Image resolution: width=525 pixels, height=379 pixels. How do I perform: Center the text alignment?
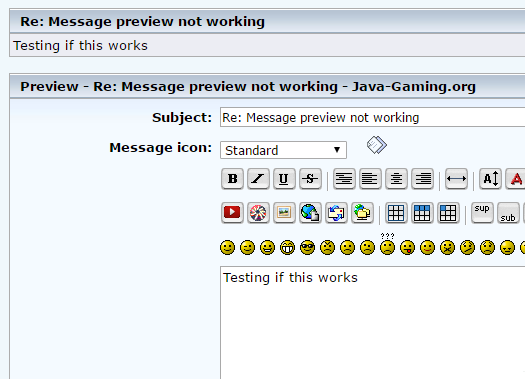coord(396,179)
